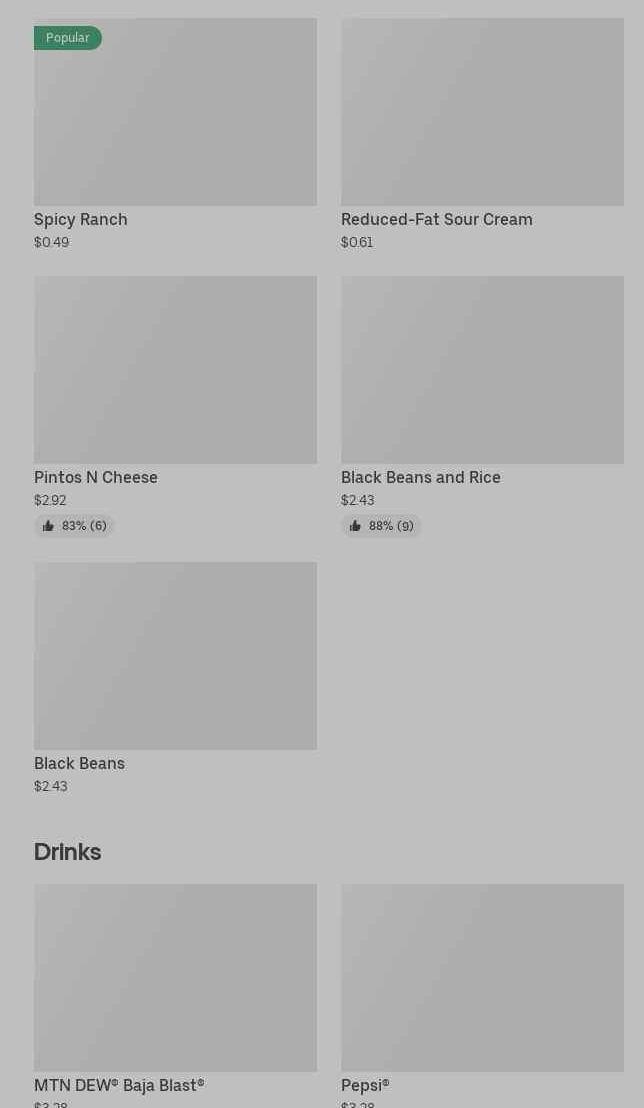Open the Black Beans item image

click(x=175, y=656)
